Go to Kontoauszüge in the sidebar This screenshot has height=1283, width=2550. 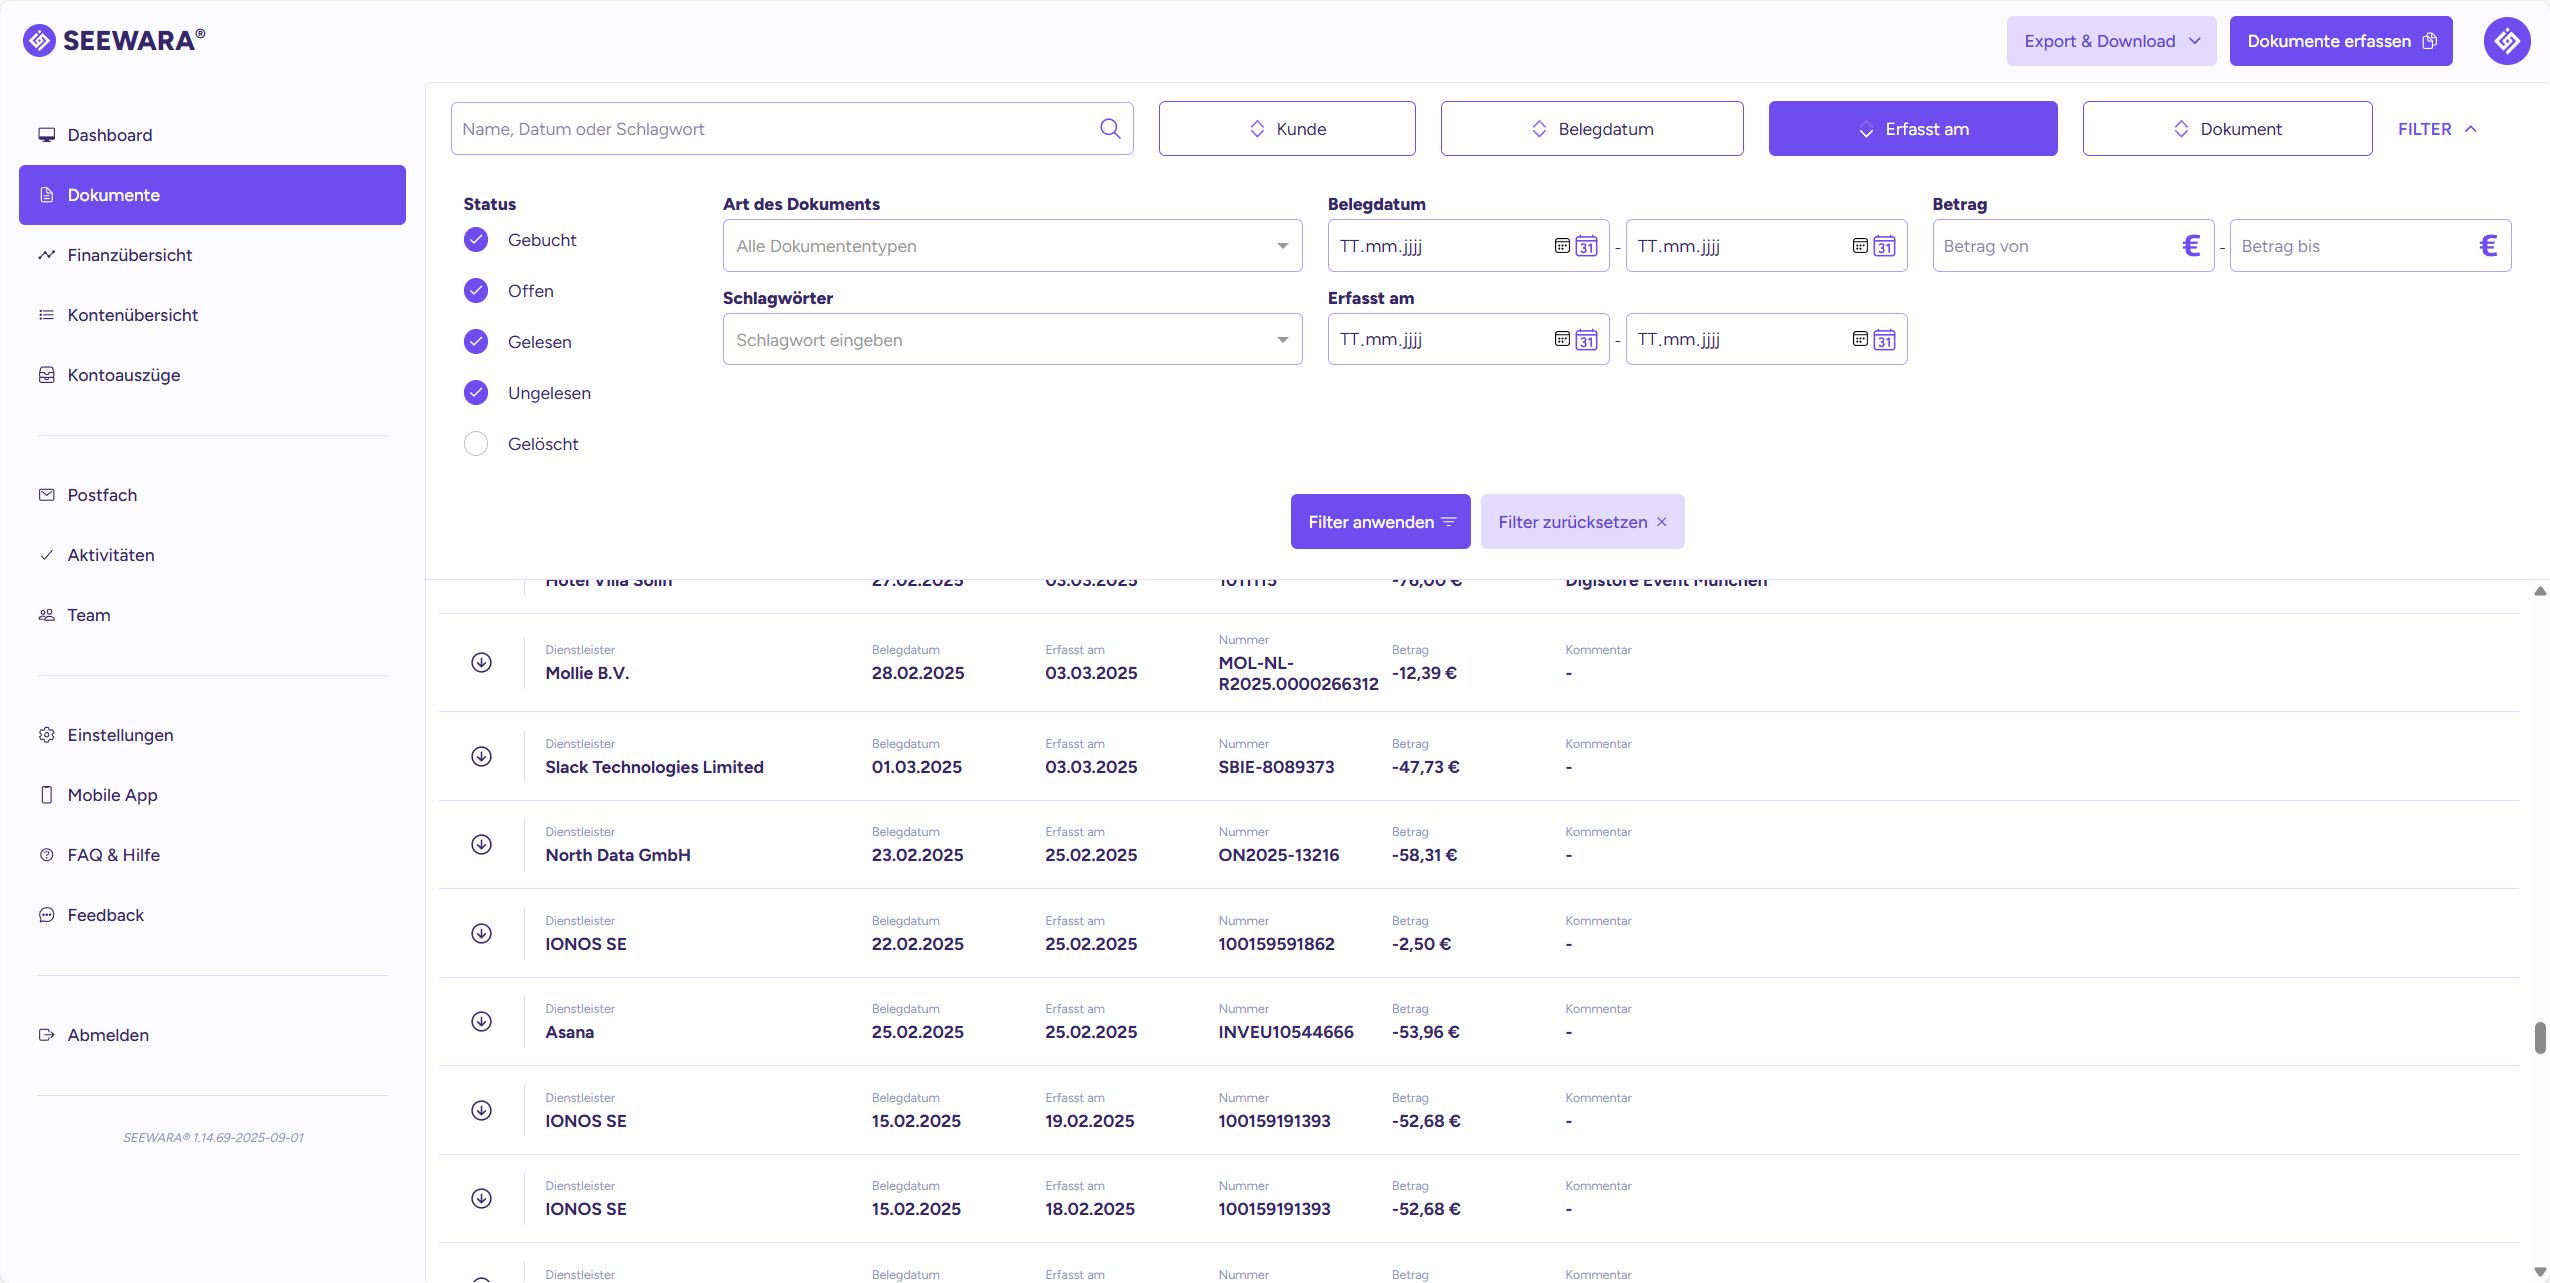pyautogui.click(x=124, y=375)
